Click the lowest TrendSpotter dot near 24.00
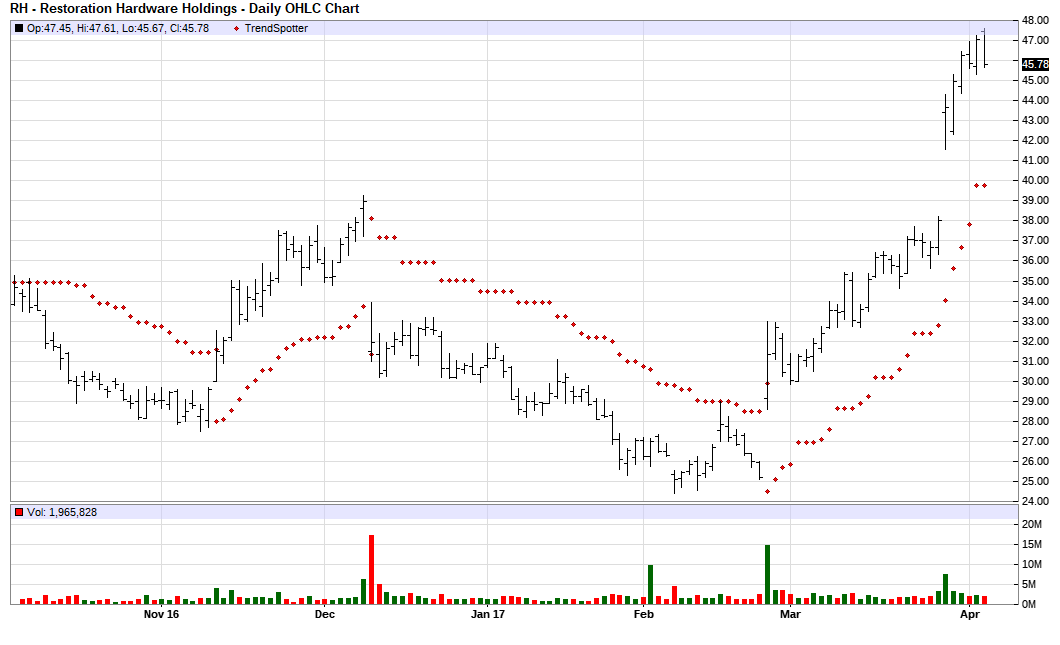The height and width of the screenshot is (645, 1060). pyautogui.click(x=765, y=492)
